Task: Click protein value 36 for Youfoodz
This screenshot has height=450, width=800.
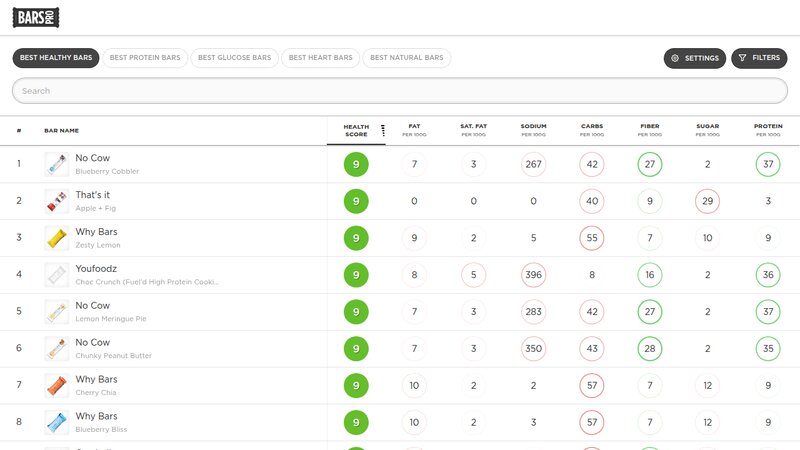Action: [768, 275]
